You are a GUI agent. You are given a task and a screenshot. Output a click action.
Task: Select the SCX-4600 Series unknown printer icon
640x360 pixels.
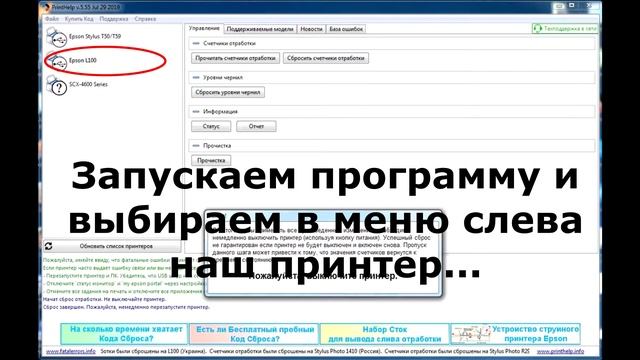pos(57,85)
